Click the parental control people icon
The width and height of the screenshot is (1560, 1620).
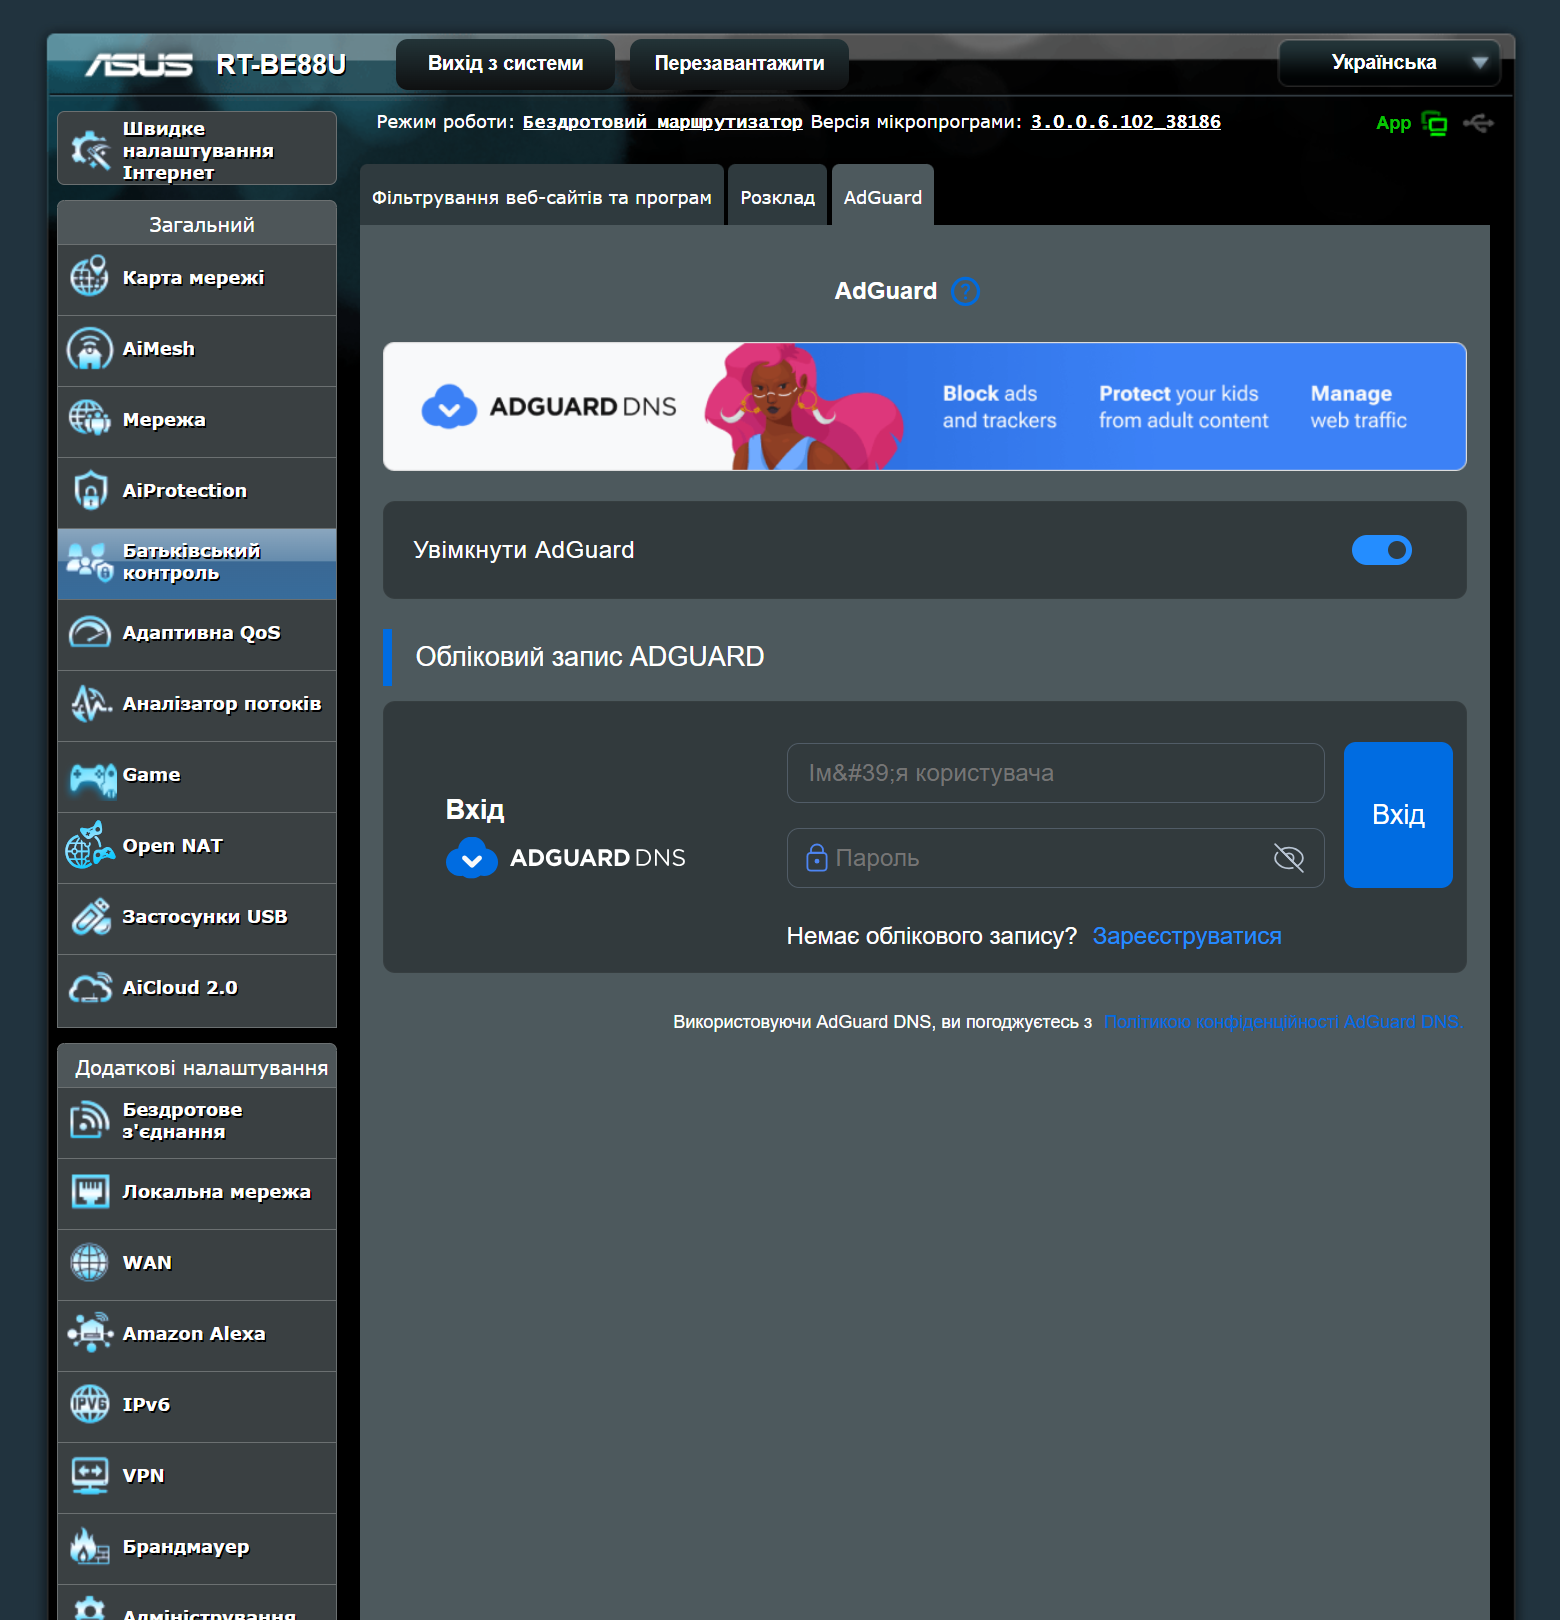tap(89, 562)
